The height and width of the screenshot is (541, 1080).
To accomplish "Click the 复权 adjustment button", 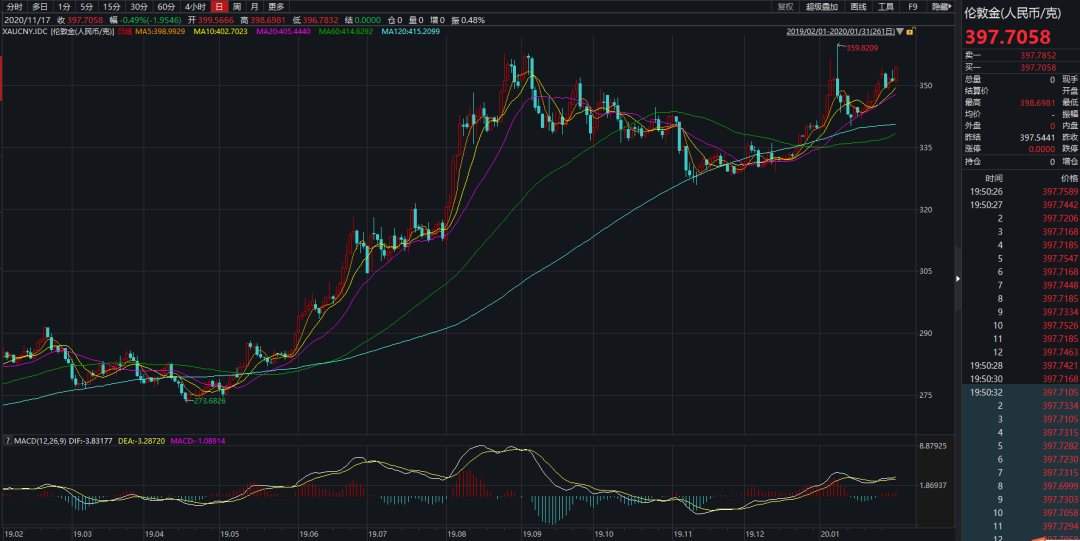I will point(785,6).
